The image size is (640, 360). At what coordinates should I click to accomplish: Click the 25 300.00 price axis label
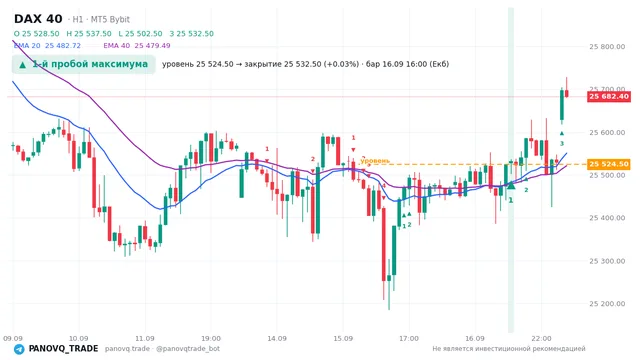coord(607,261)
